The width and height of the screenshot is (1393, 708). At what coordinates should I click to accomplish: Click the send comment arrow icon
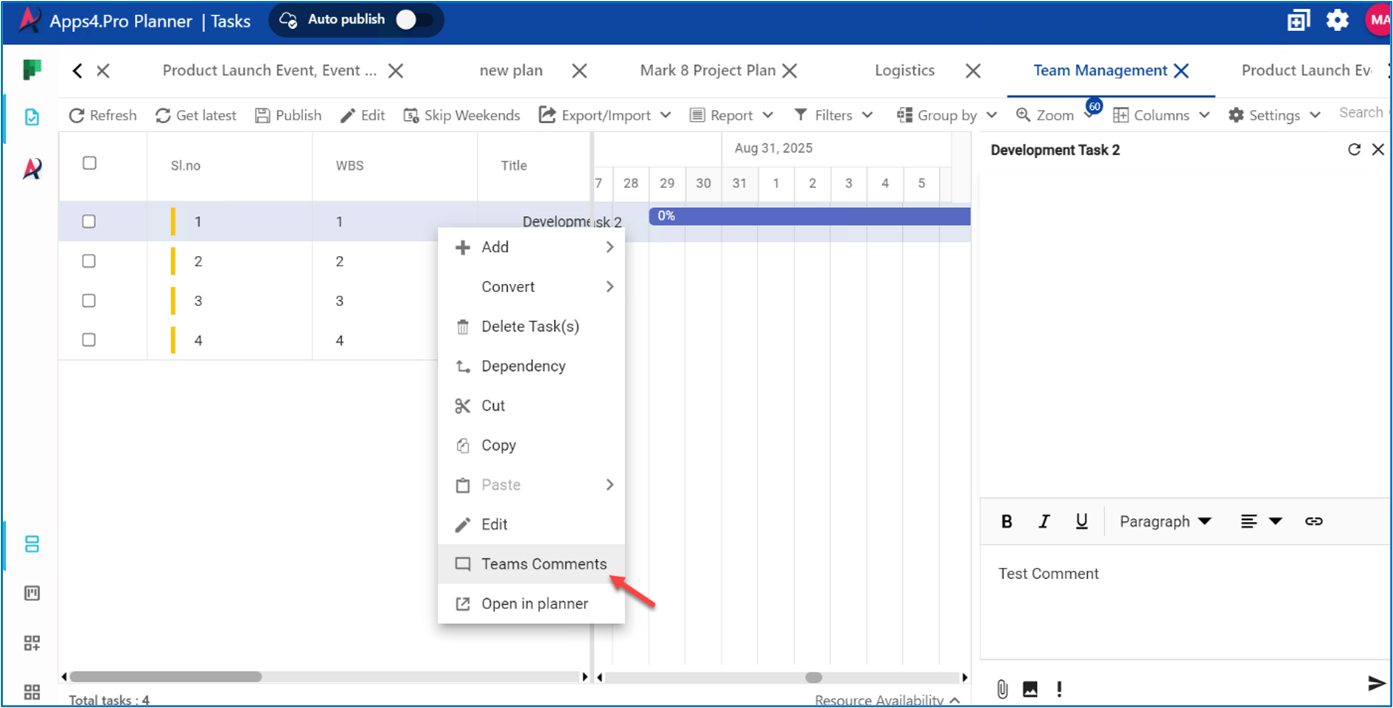[x=1376, y=683]
